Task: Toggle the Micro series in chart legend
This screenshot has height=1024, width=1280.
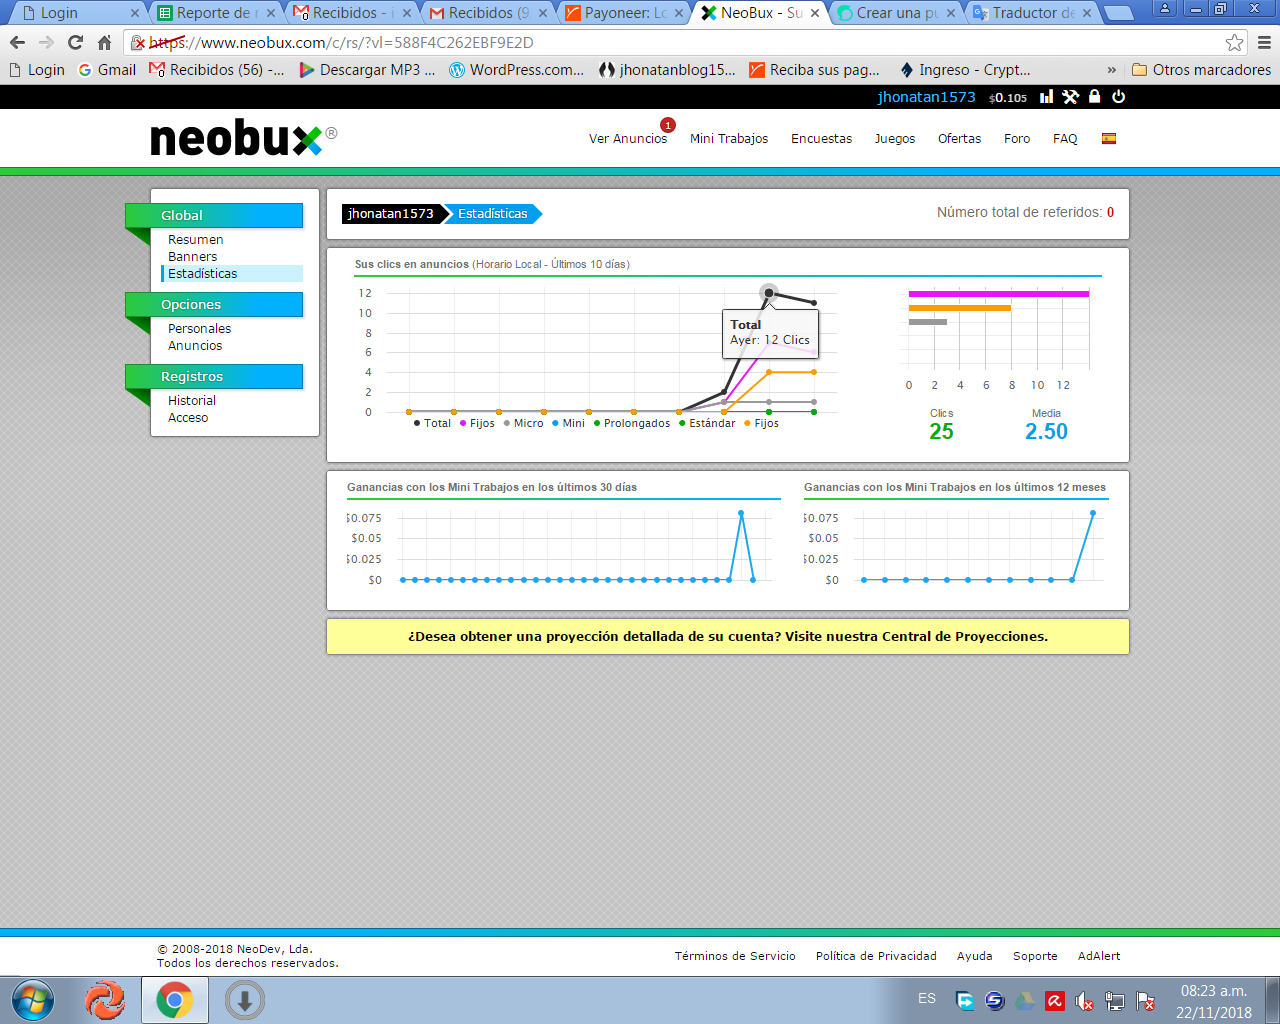Action: [x=523, y=423]
